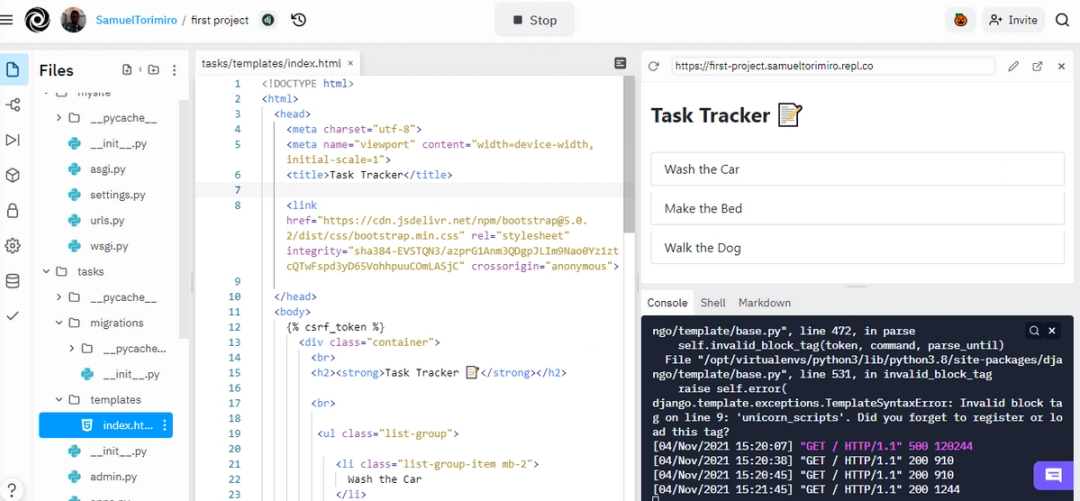Open the Packages cube icon

pos(12,175)
